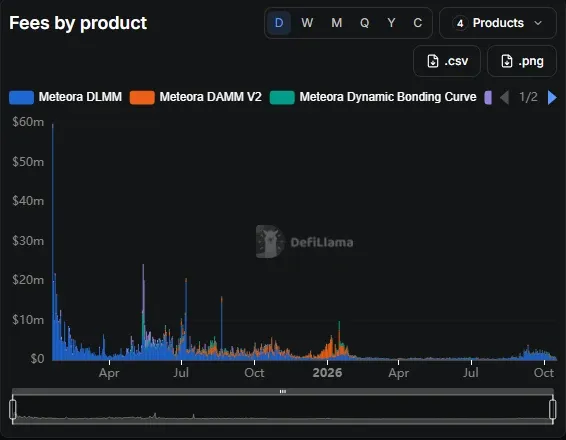Select the daily D interval
566x440 pixels.
pos(279,23)
